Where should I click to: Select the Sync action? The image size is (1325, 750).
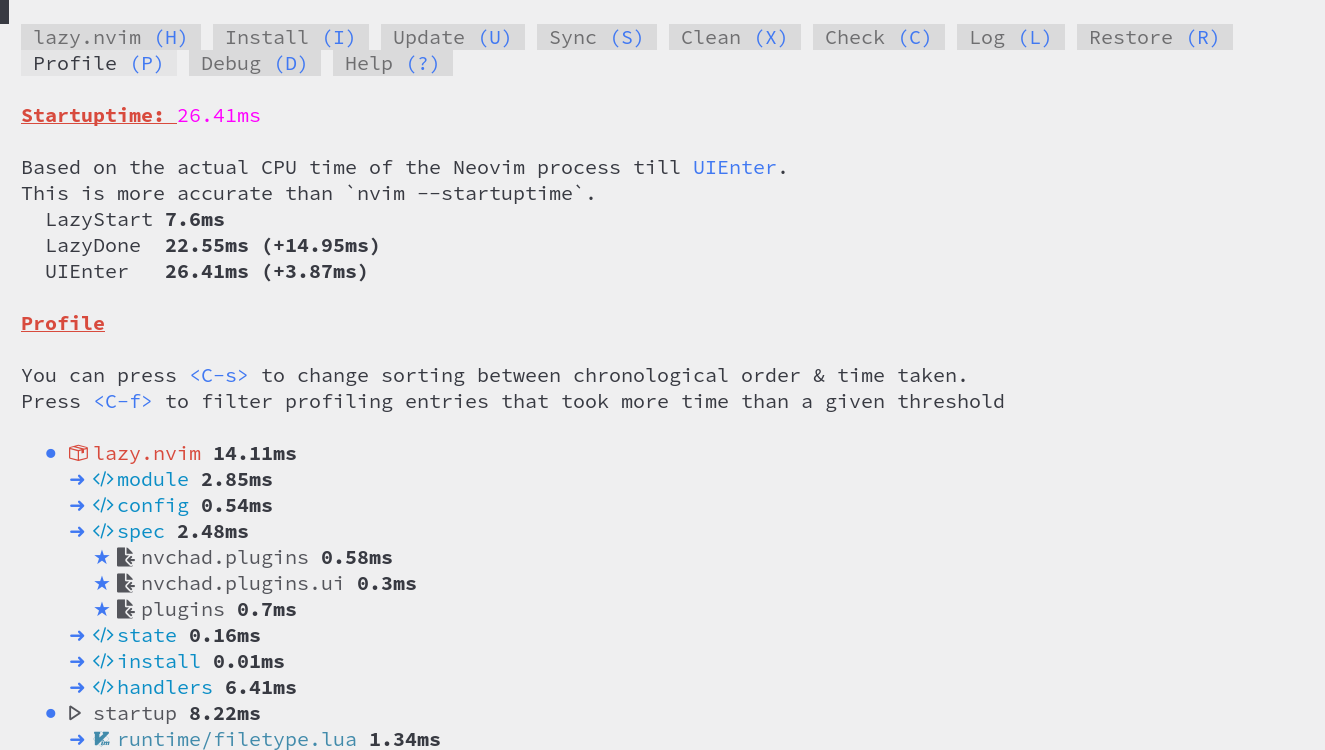tap(596, 36)
